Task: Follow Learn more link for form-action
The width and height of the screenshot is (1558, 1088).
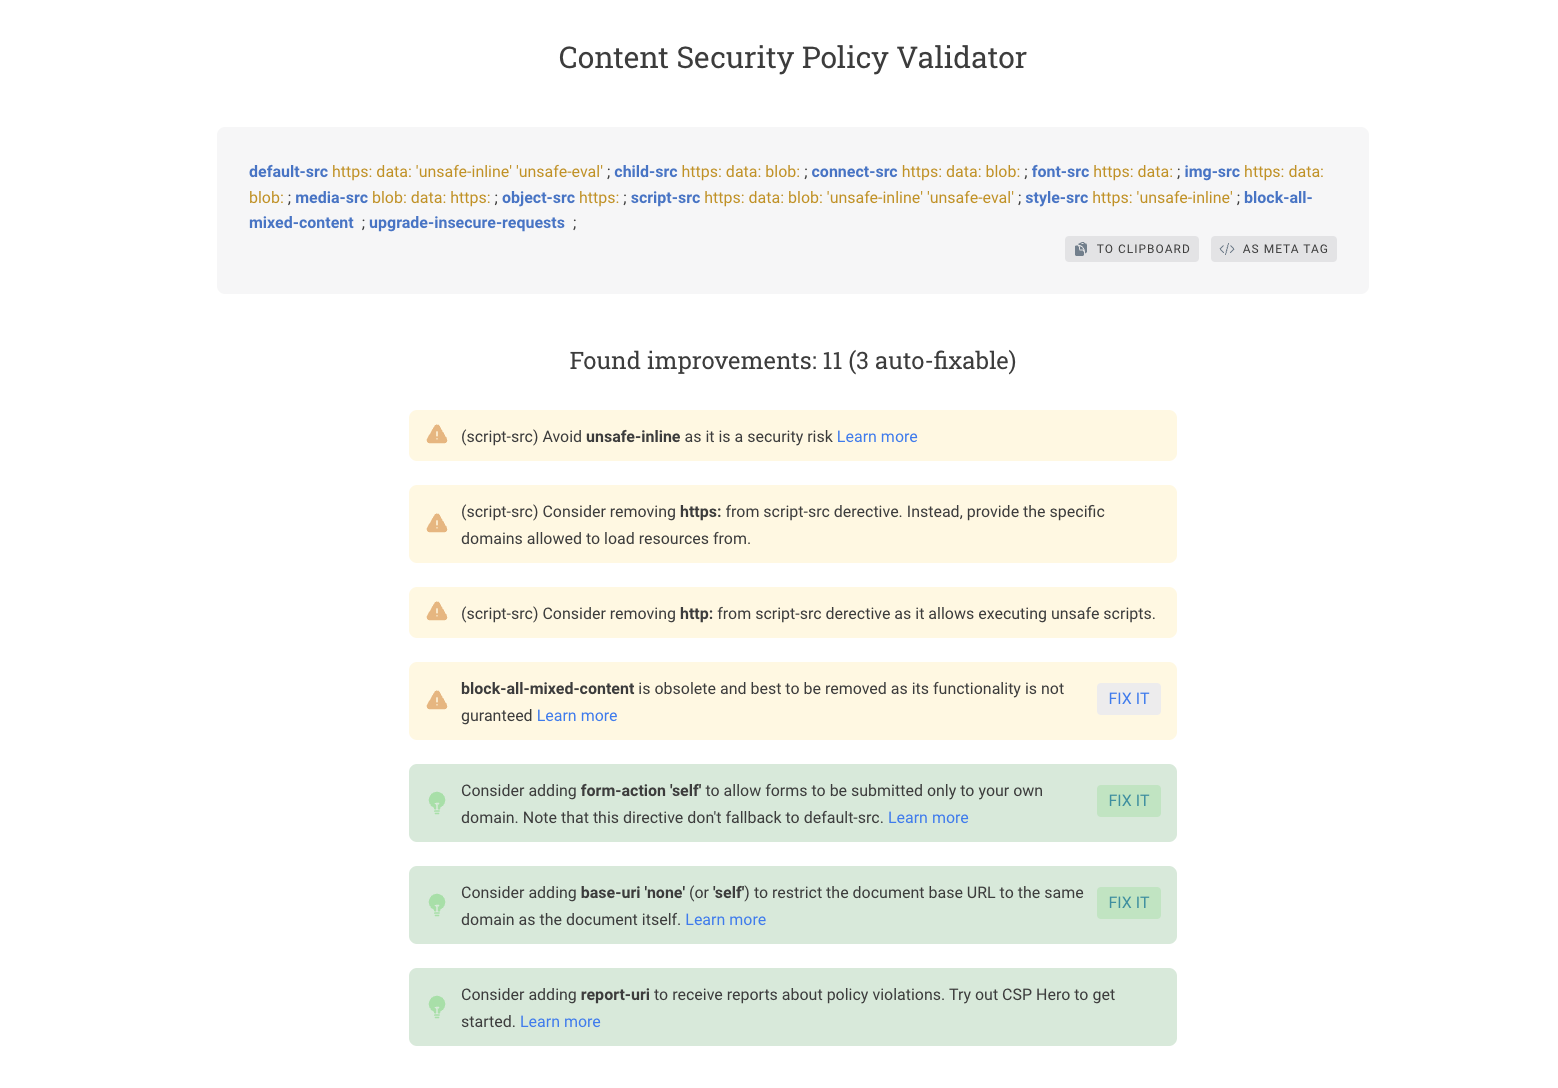Action: tap(928, 818)
